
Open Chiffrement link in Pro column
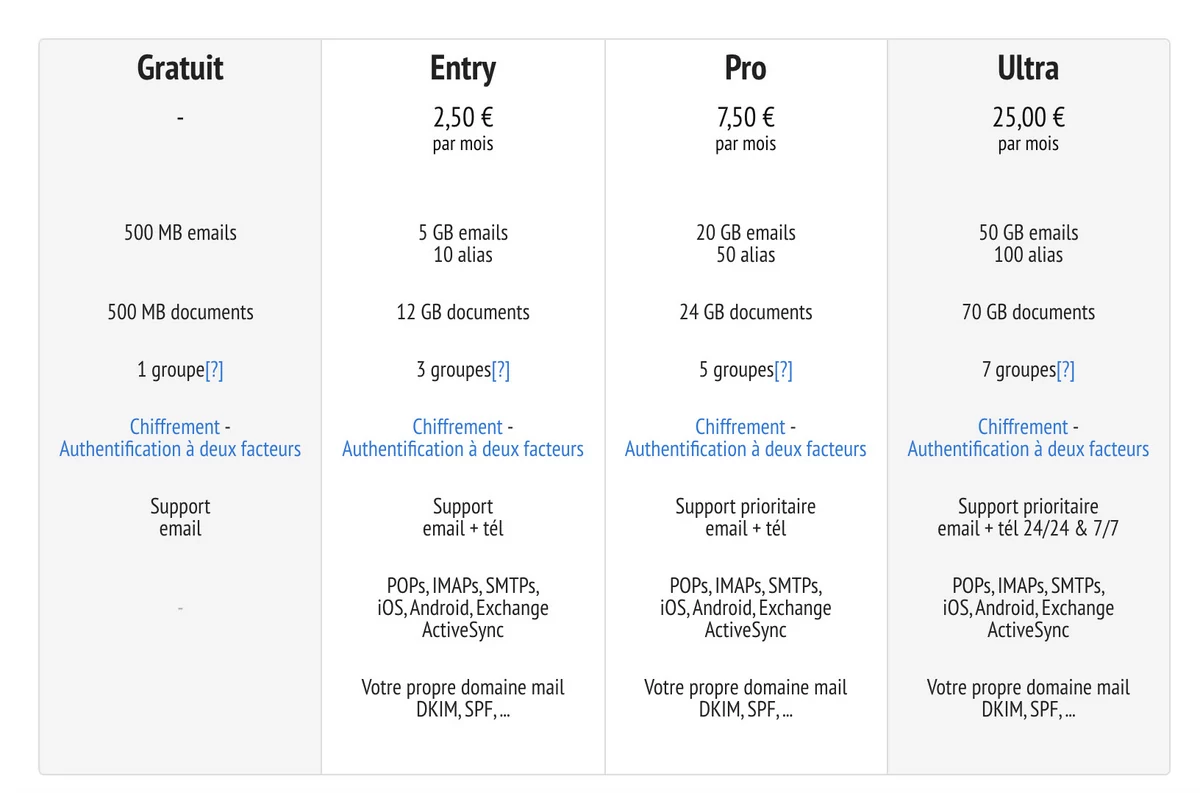pos(740,427)
